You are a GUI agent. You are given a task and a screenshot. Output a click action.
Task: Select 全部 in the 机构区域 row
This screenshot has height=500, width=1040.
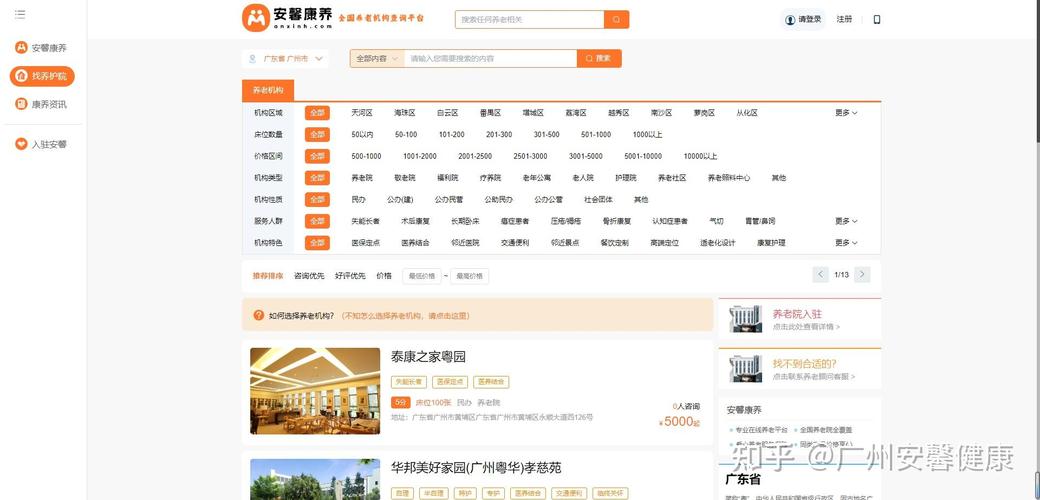point(317,113)
